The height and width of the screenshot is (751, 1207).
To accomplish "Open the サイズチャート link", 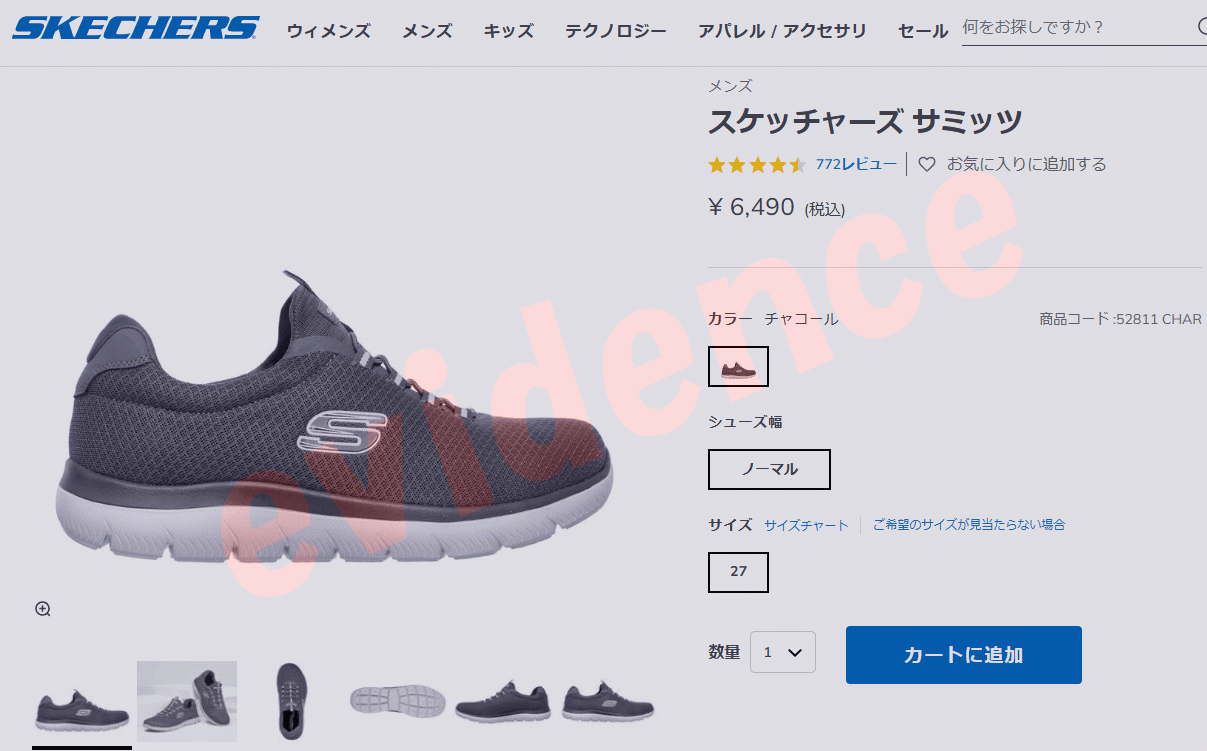I will pos(806,525).
